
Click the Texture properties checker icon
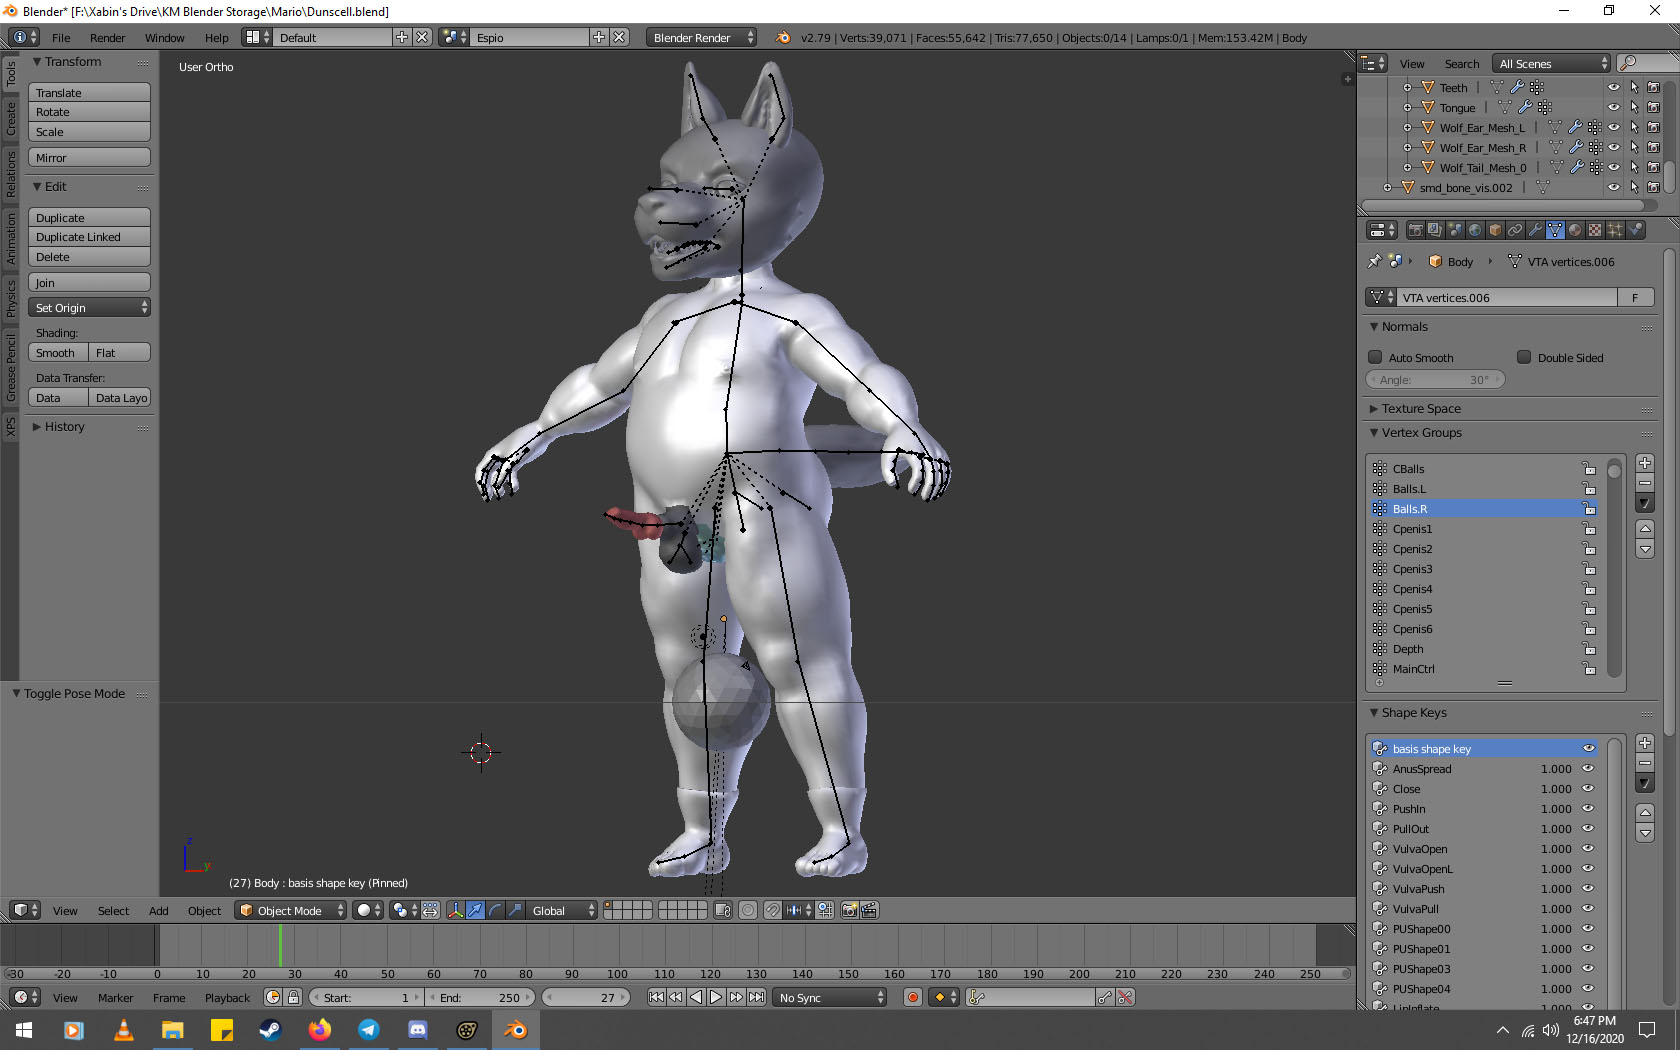point(1595,230)
